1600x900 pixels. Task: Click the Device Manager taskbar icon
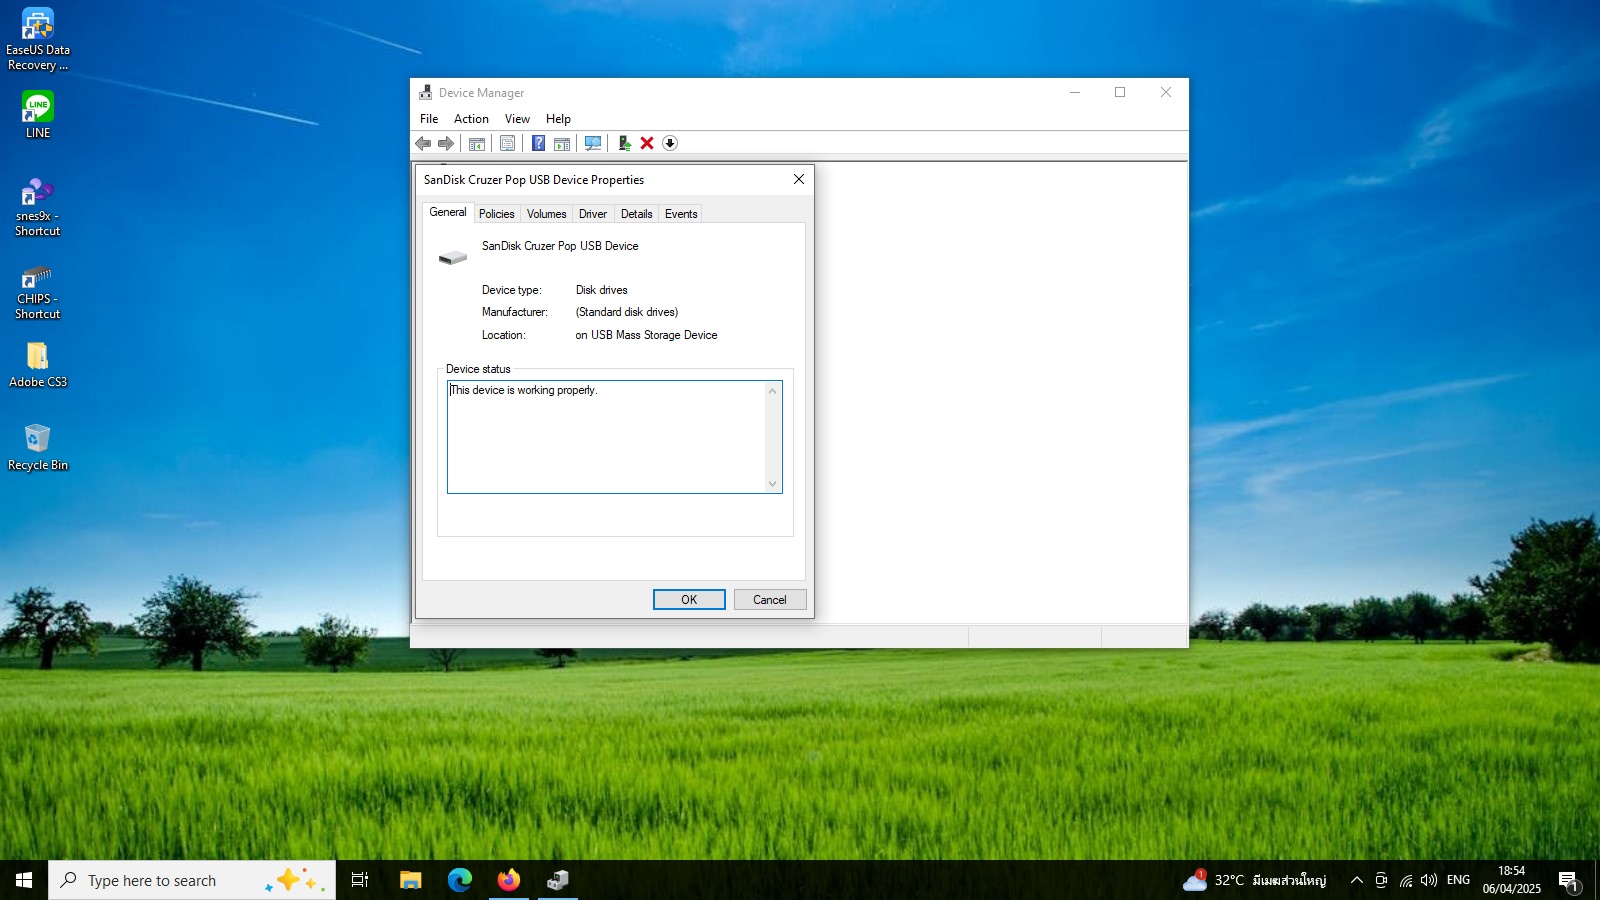point(558,880)
